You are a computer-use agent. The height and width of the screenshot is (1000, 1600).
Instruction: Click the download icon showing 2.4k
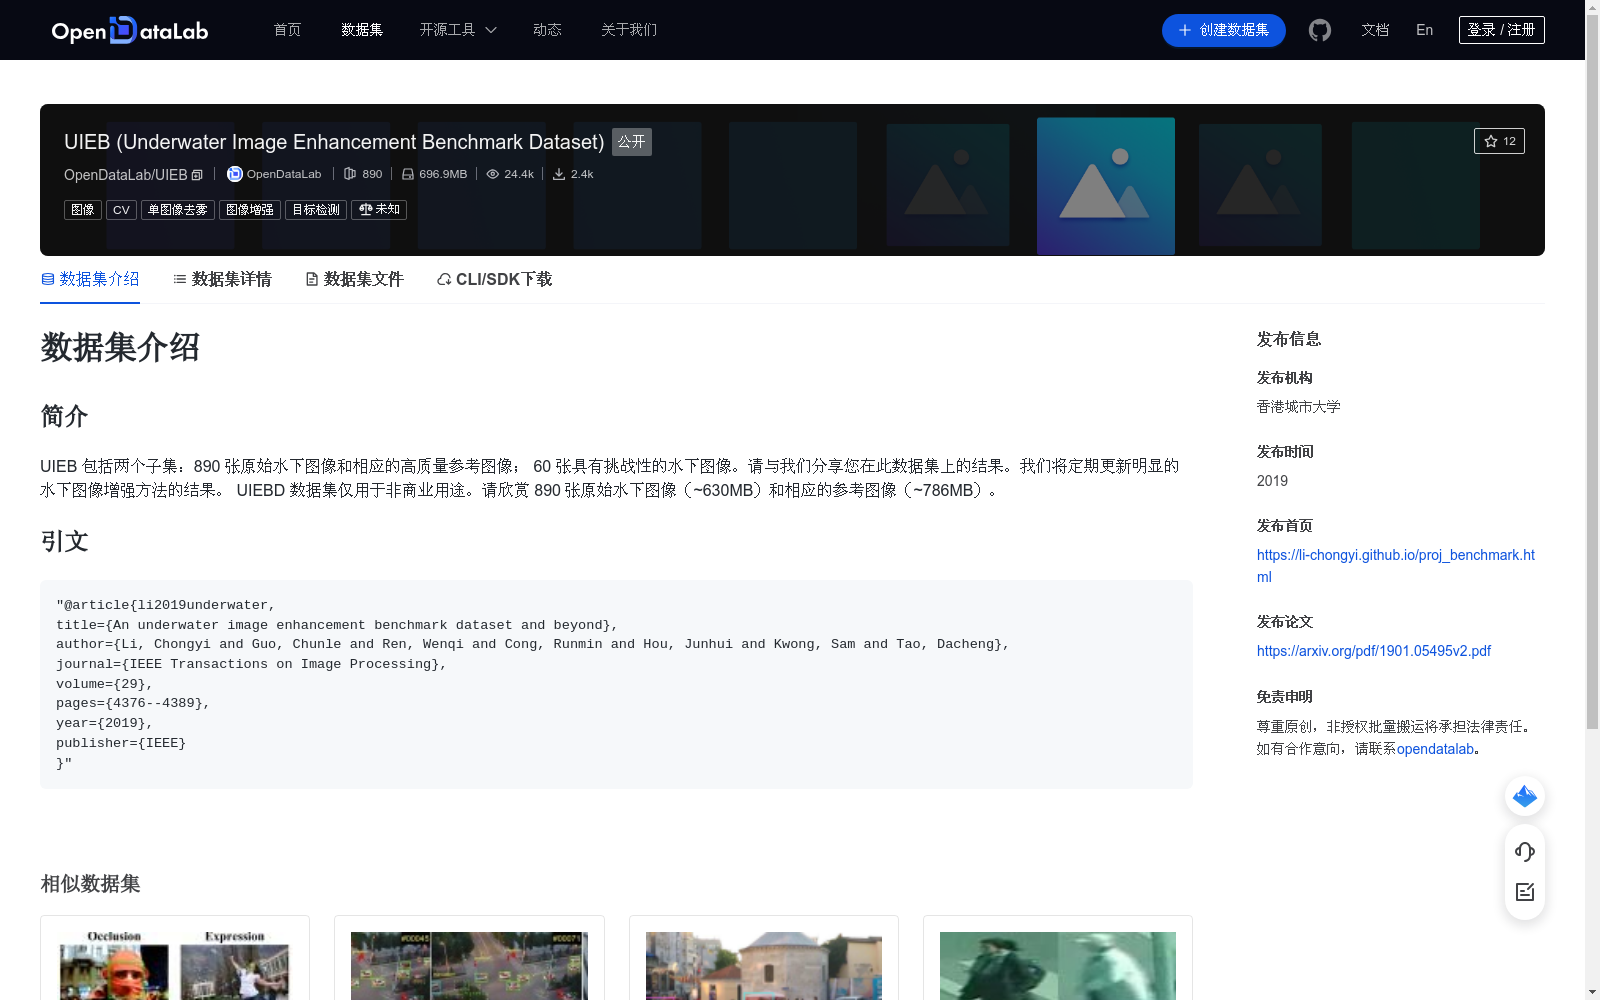tap(558, 173)
